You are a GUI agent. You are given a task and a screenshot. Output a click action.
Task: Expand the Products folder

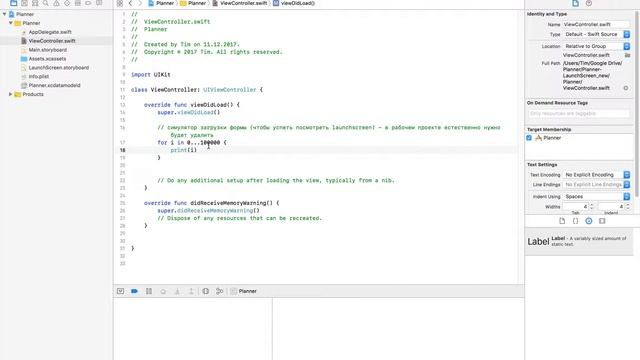click(x=11, y=94)
